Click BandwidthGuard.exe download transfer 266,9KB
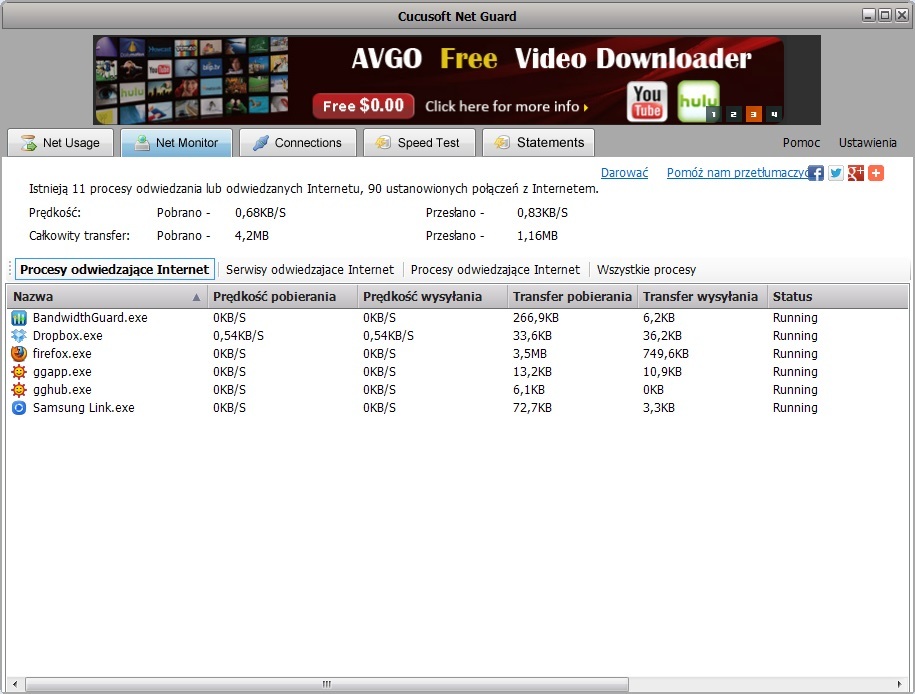 tap(536, 318)
